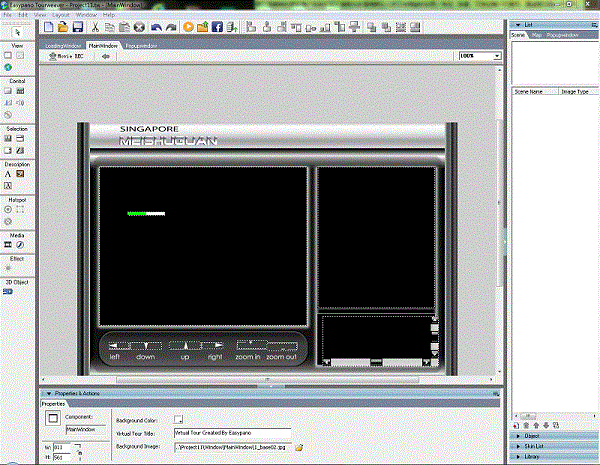Open a project via the folder icon

click(63, 27)
